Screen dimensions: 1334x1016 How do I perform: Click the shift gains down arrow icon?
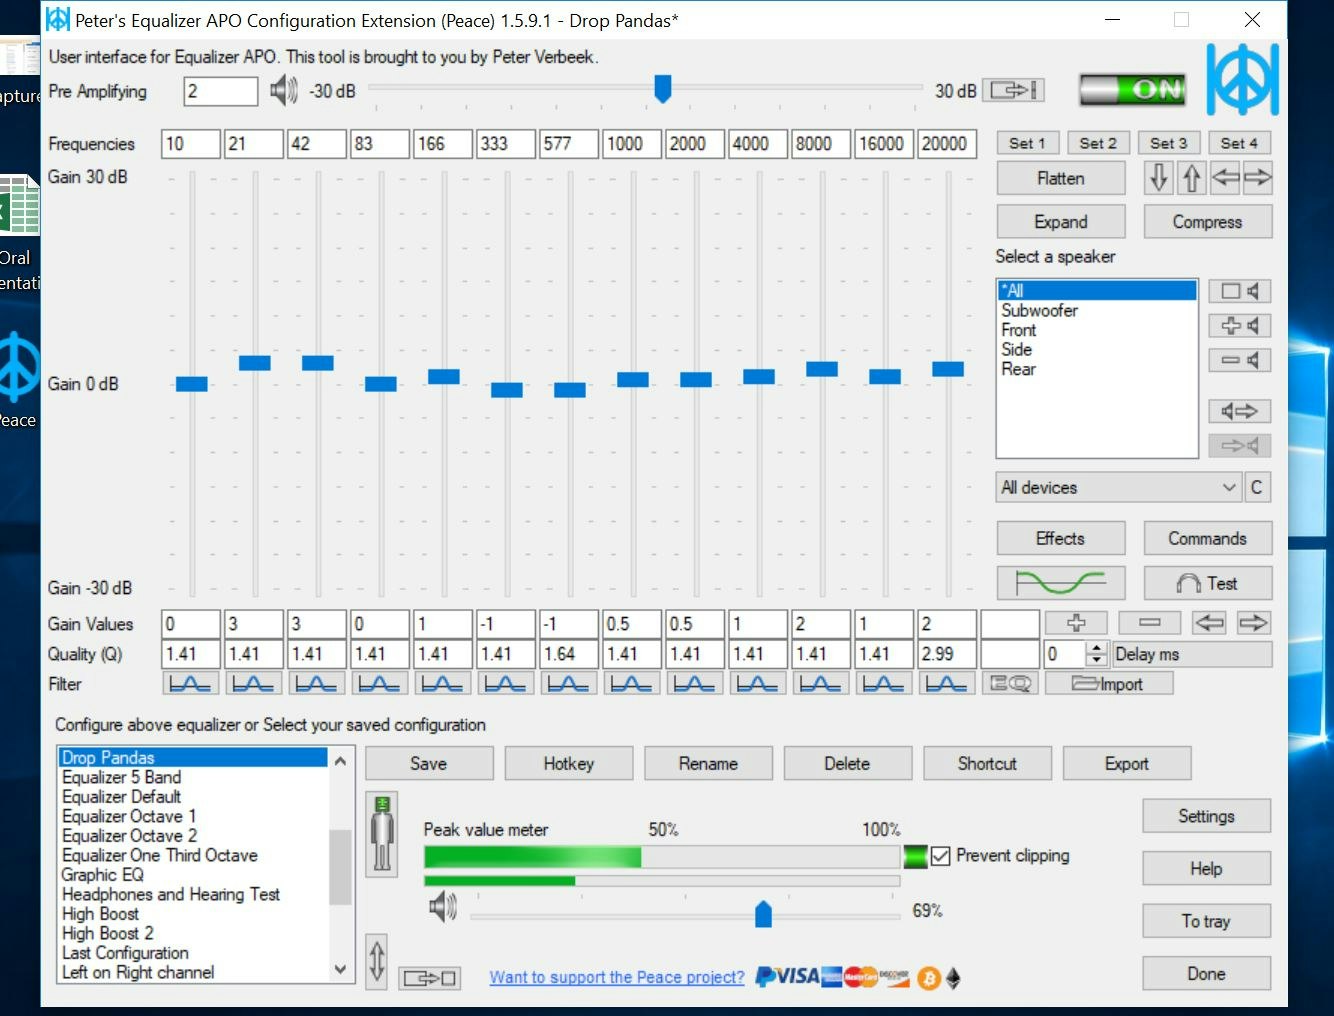click(x=1158, y=179)
